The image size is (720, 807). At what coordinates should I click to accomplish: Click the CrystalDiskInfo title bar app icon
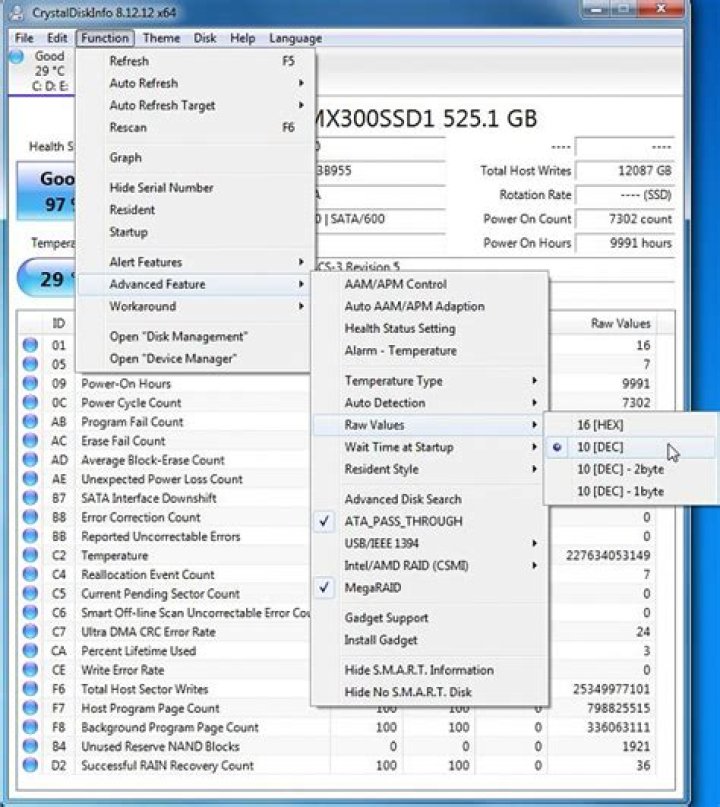(x=16, y=12)
